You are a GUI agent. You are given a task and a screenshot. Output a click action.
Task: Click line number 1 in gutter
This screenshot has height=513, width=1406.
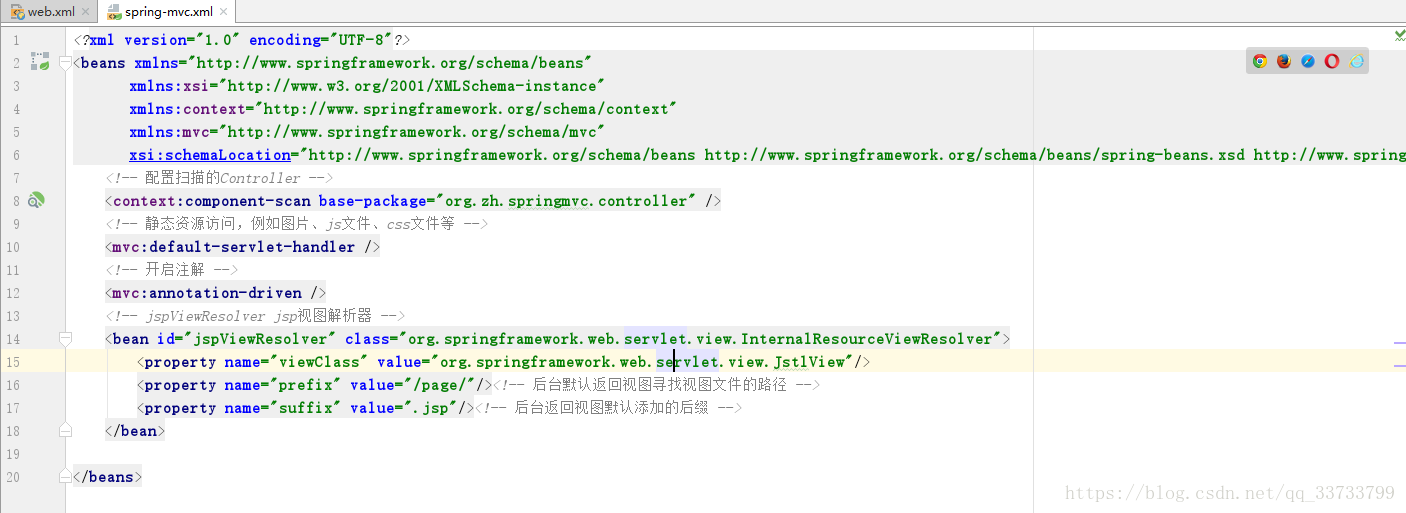[15, 40]
